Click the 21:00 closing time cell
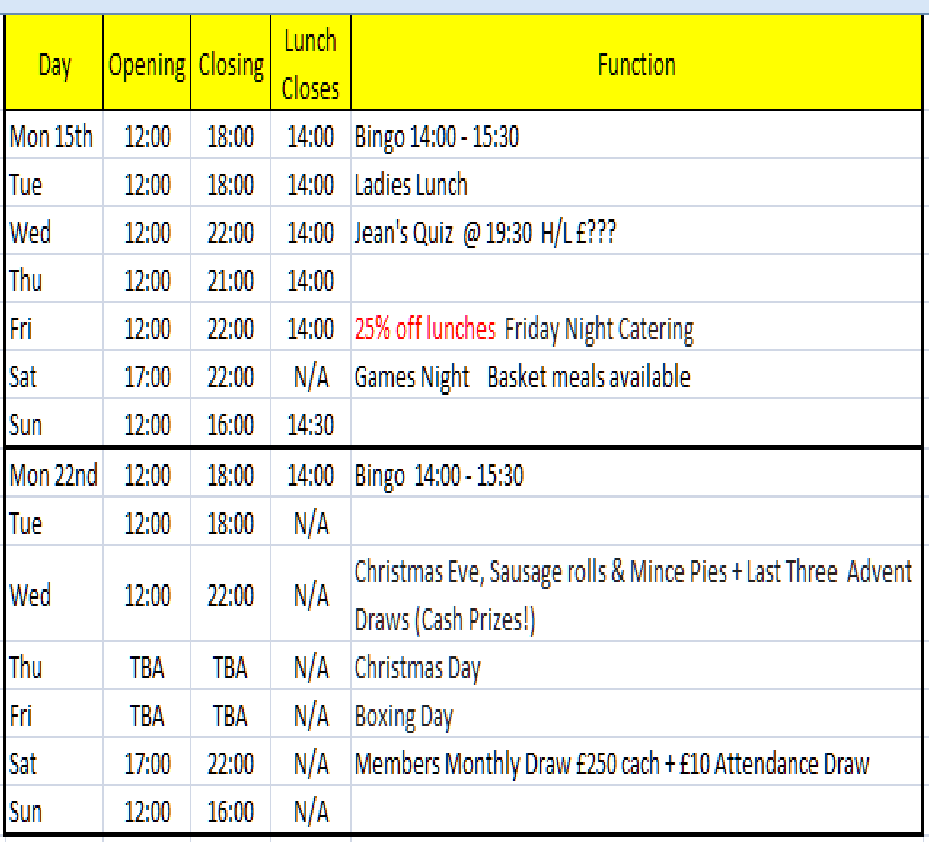This screenshot has width=929, height=842. point(231,281)
